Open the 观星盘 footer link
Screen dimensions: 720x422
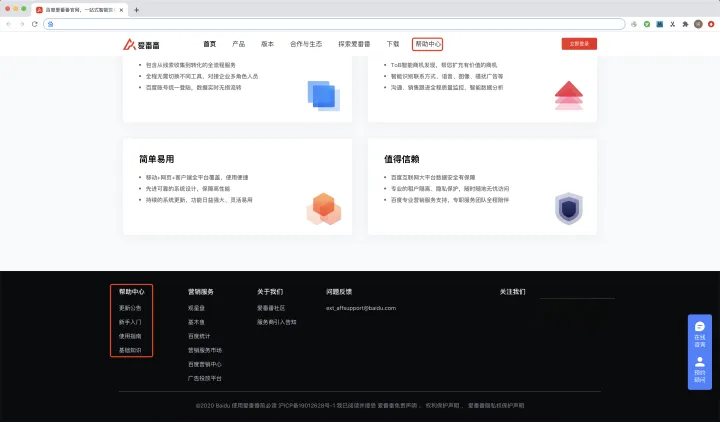click(196, 308)
